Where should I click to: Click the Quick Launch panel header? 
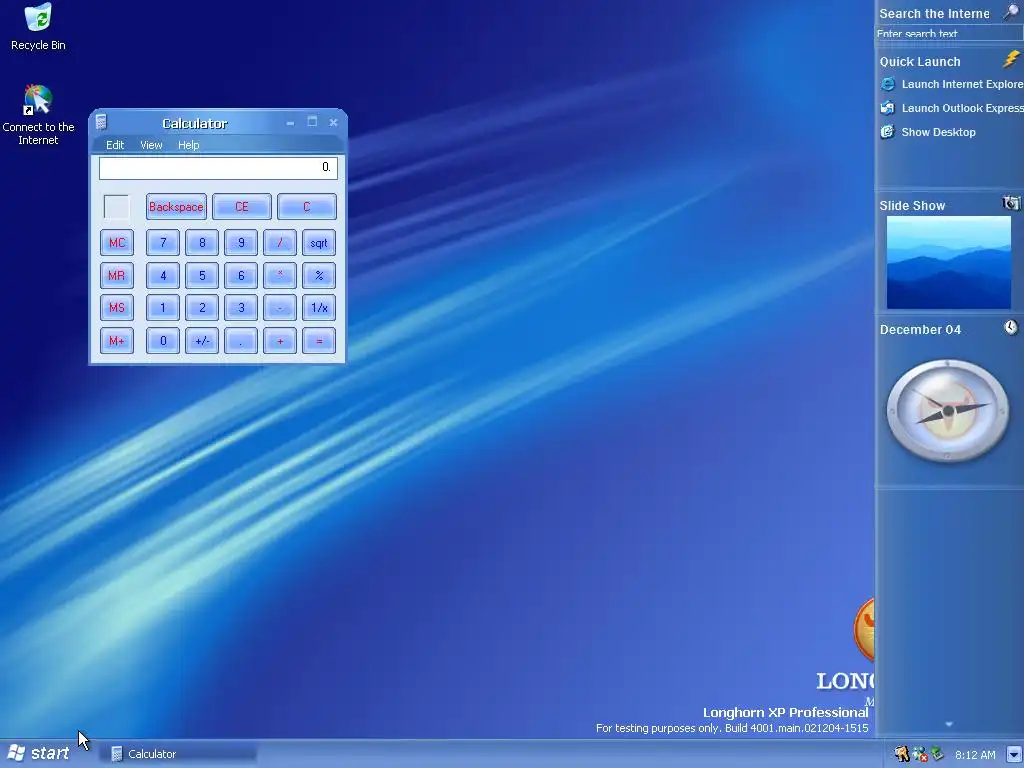point(920,61)
